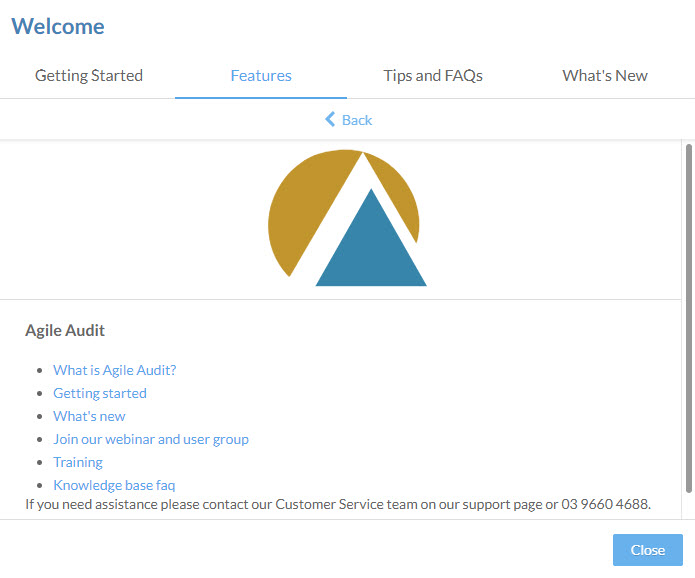695x578 pixels.
Task: Click the Back chevron arrow icon
Action: (x=330, y=119)
